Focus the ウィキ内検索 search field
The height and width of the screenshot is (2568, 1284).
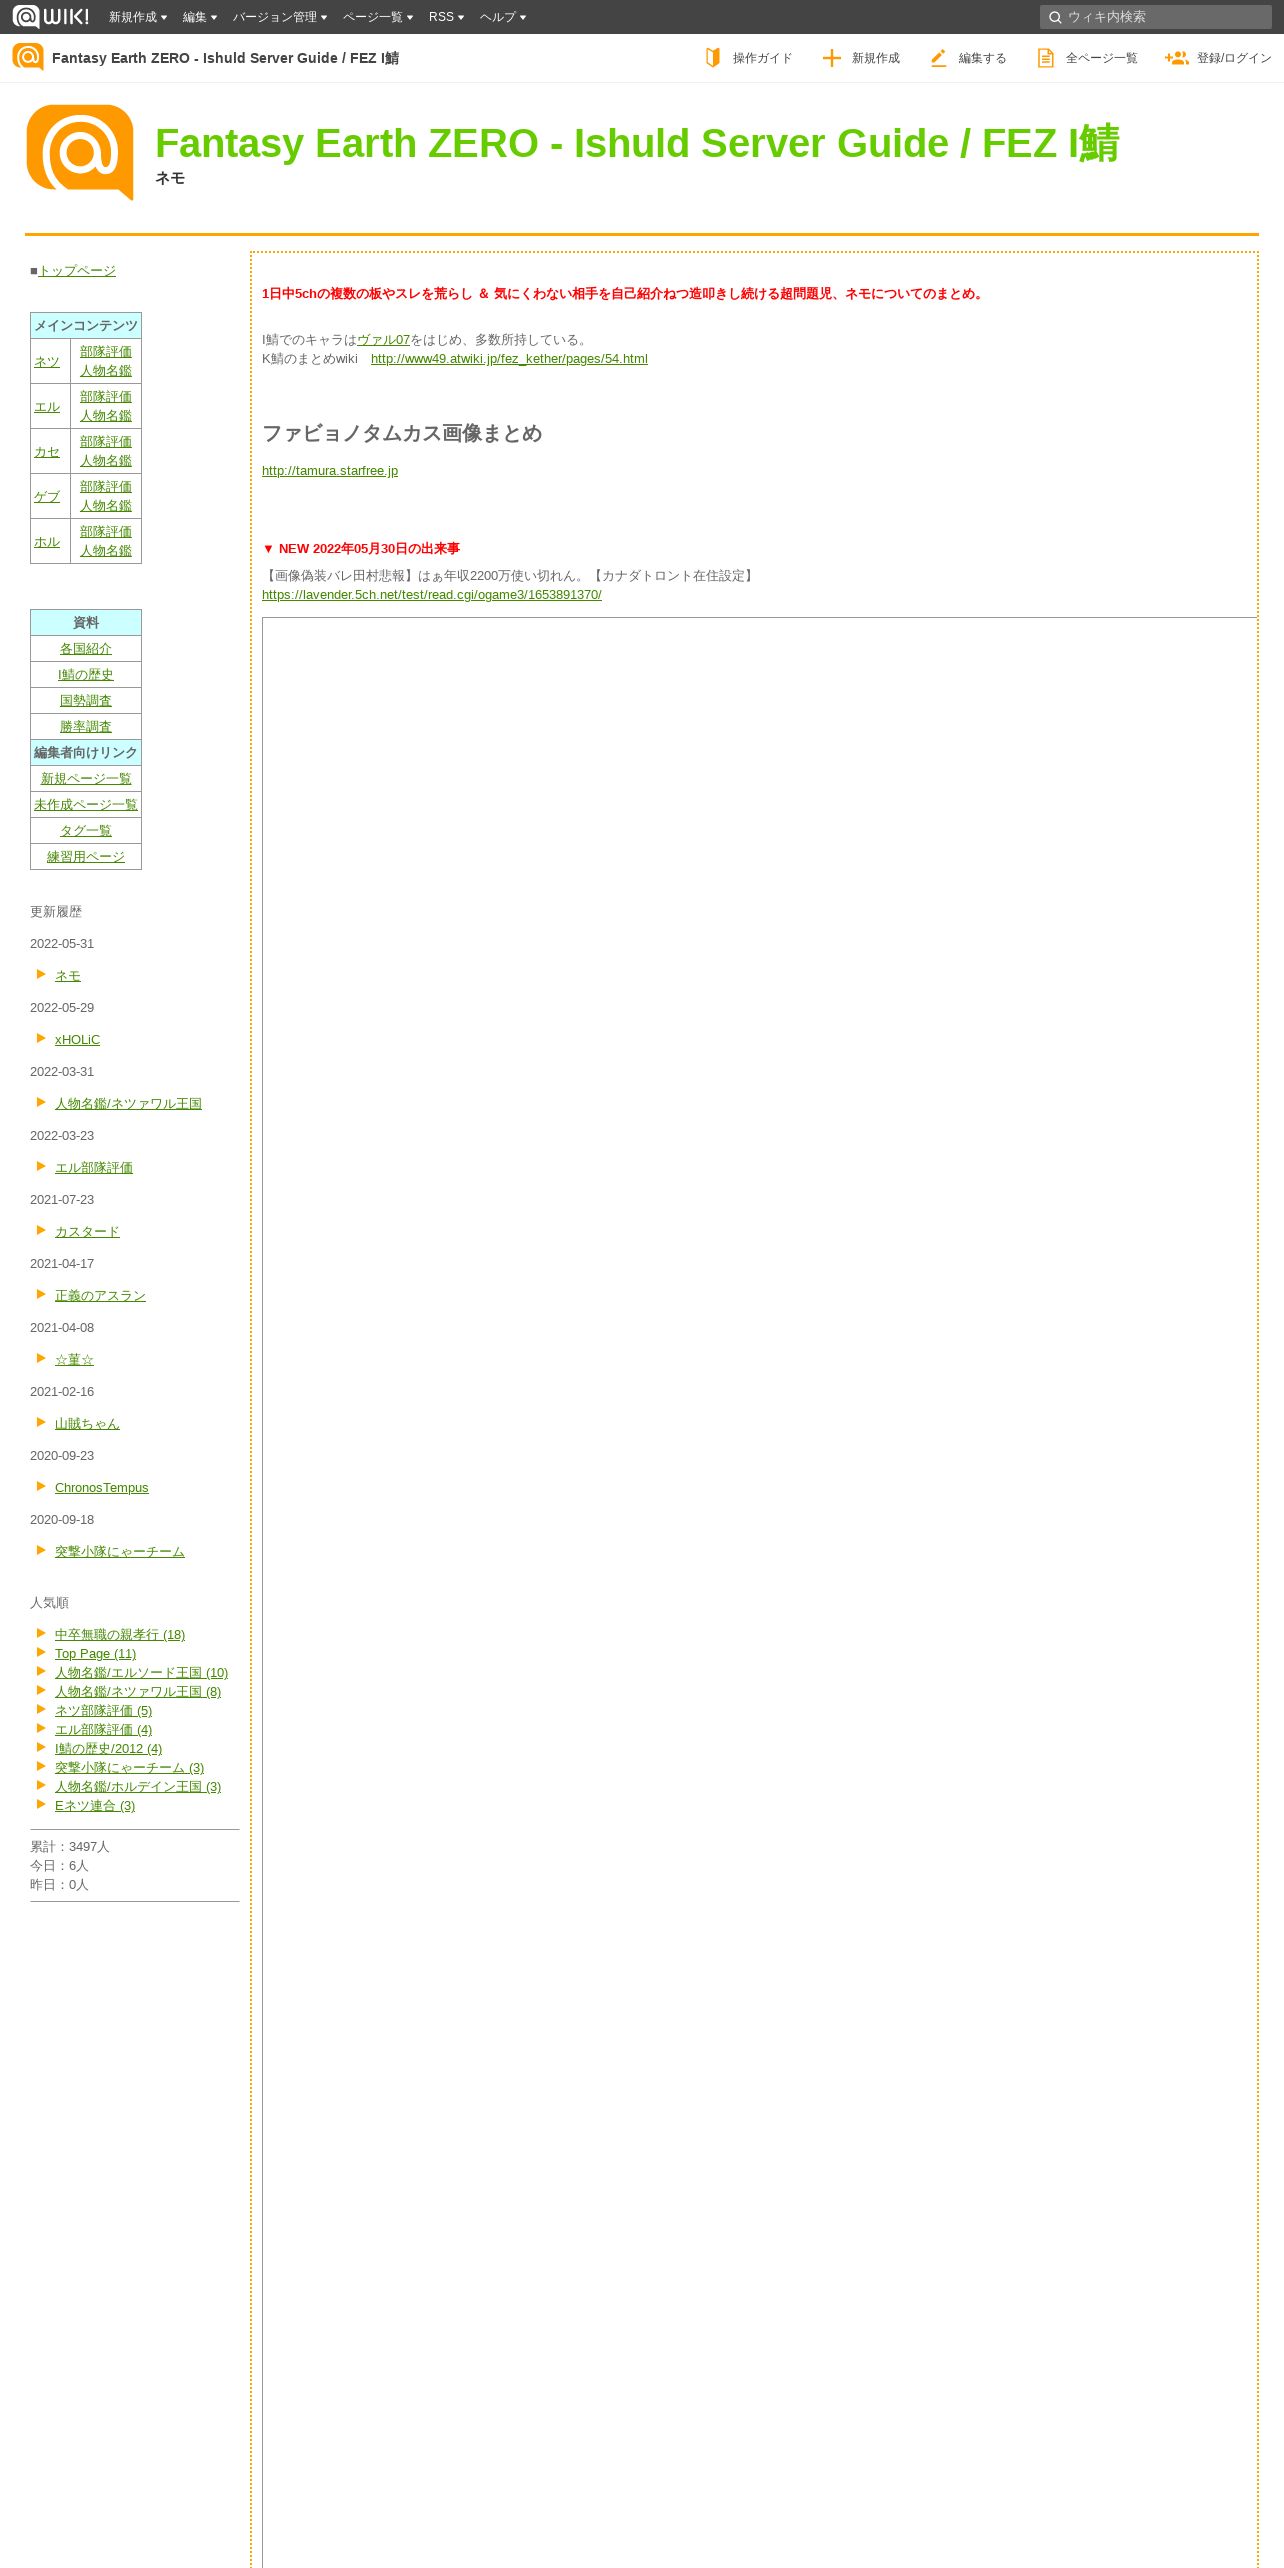click(1155, 17)
